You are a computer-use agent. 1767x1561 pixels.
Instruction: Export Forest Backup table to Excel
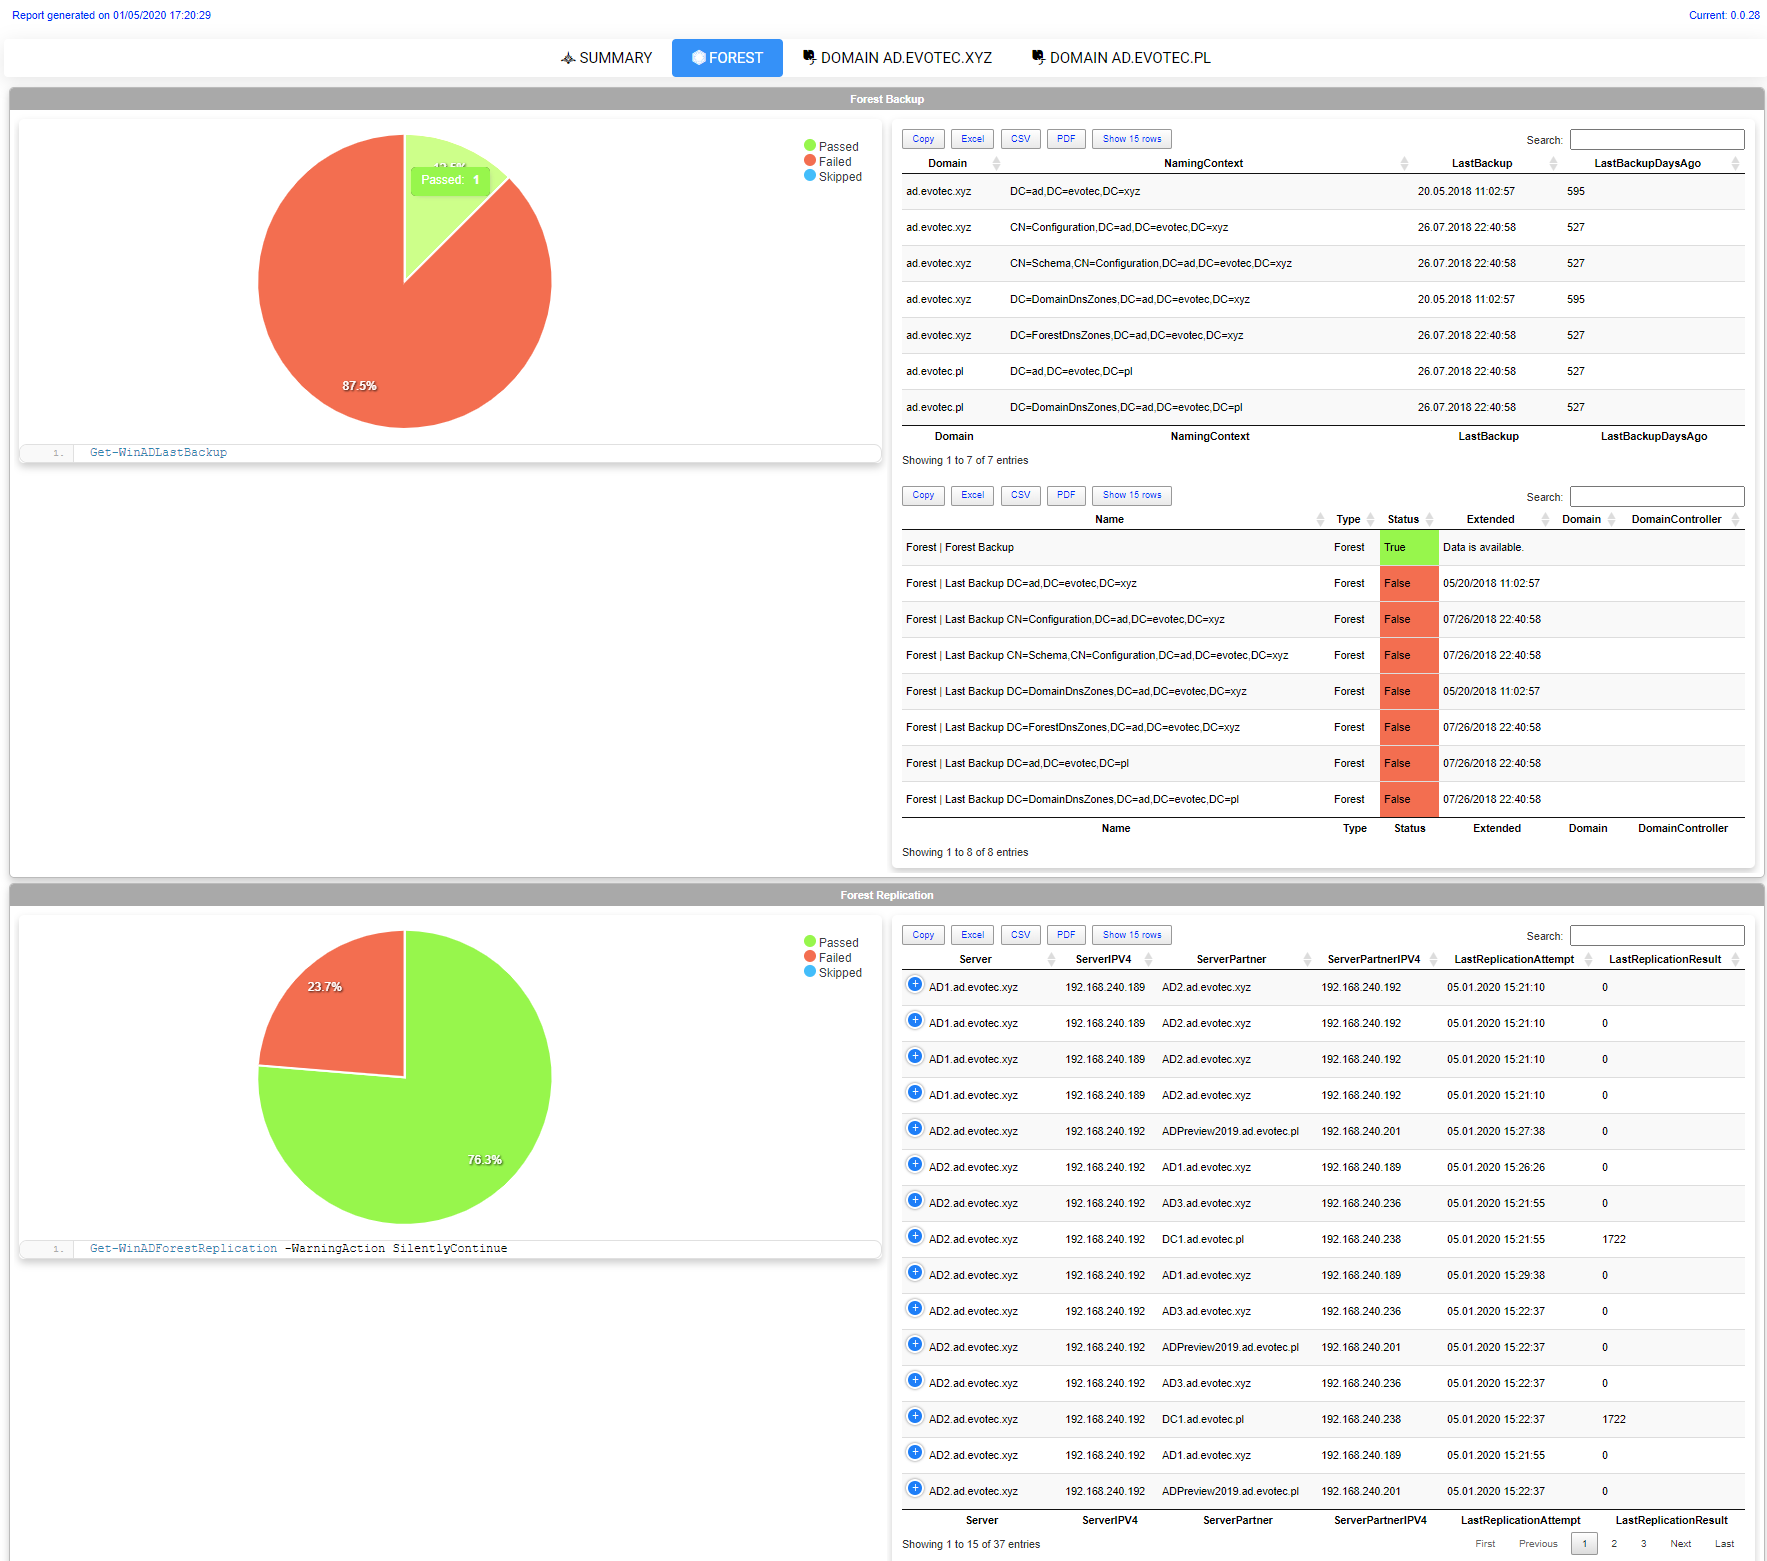coord(972,139)
